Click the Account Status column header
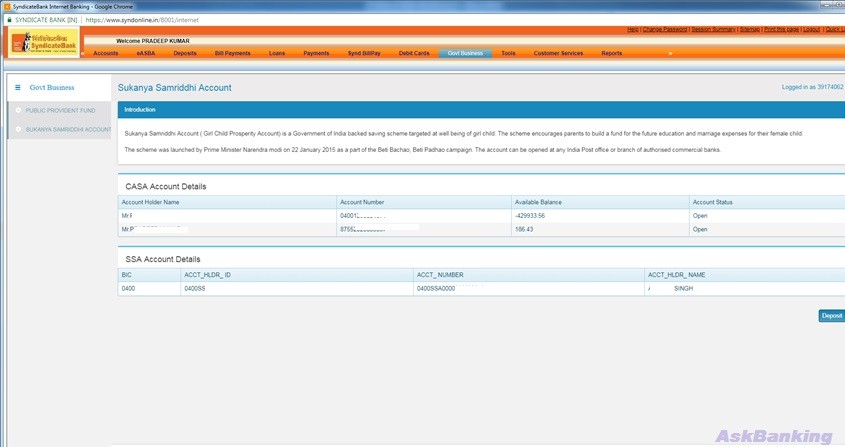 [x=767, y=202]
